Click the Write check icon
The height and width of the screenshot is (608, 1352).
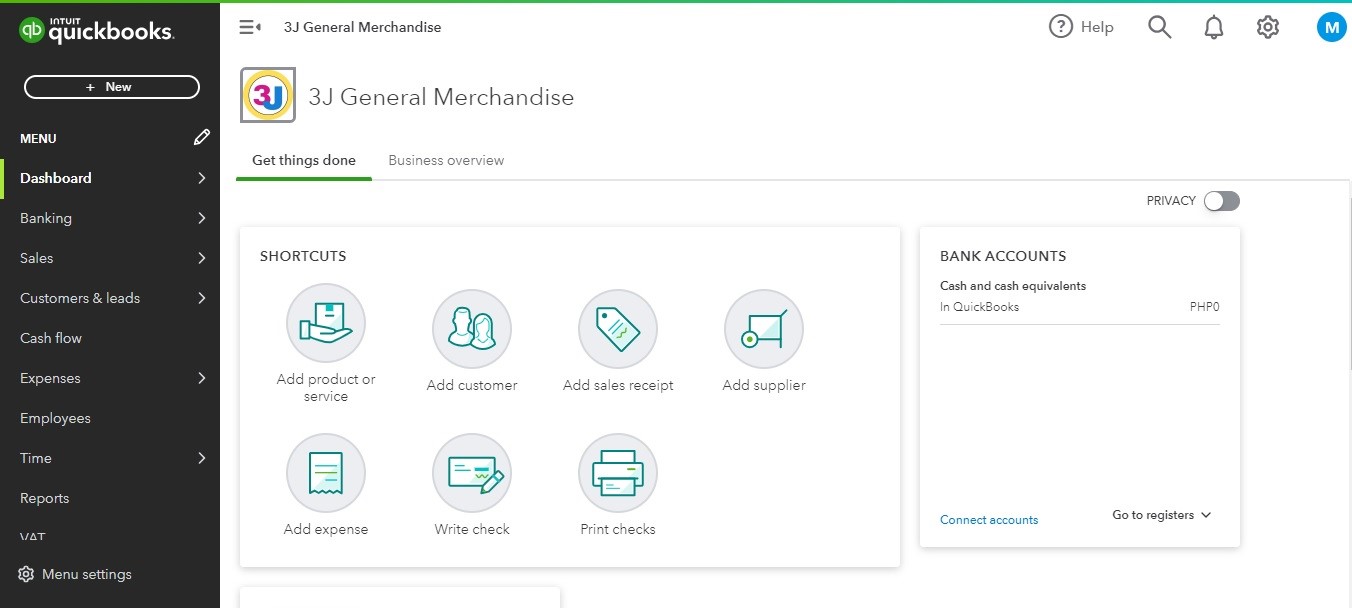pyautogui.click(x=472, y=472)
